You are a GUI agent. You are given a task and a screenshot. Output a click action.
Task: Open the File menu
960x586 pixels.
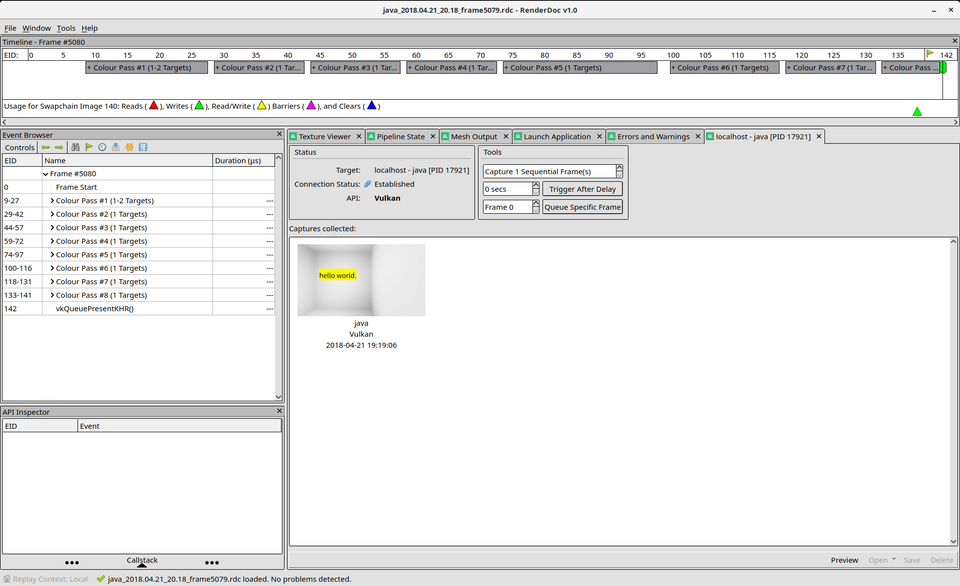click(x=10, y=28)
